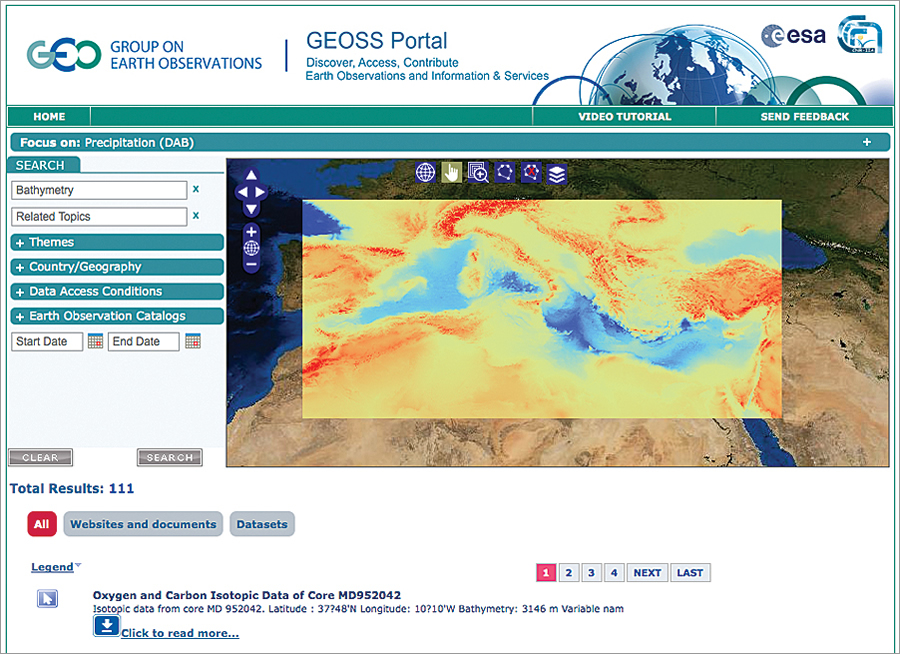Expand the Themes section
The height and width of the screenshot is (654, 900).
pyautogui.click(x=117, y=242)
